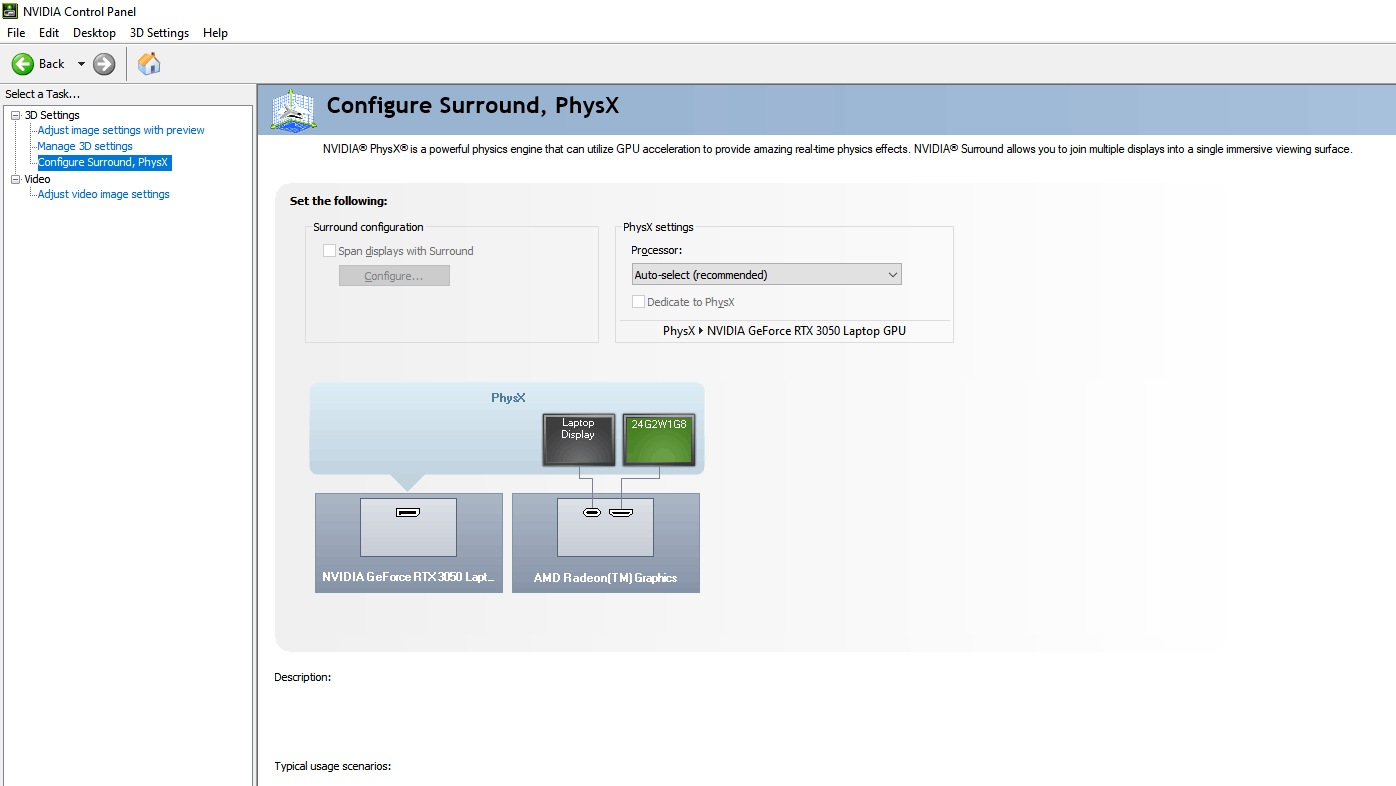
Task: Open the Back history dropdown arrow
Action: (x=81, y=64)
